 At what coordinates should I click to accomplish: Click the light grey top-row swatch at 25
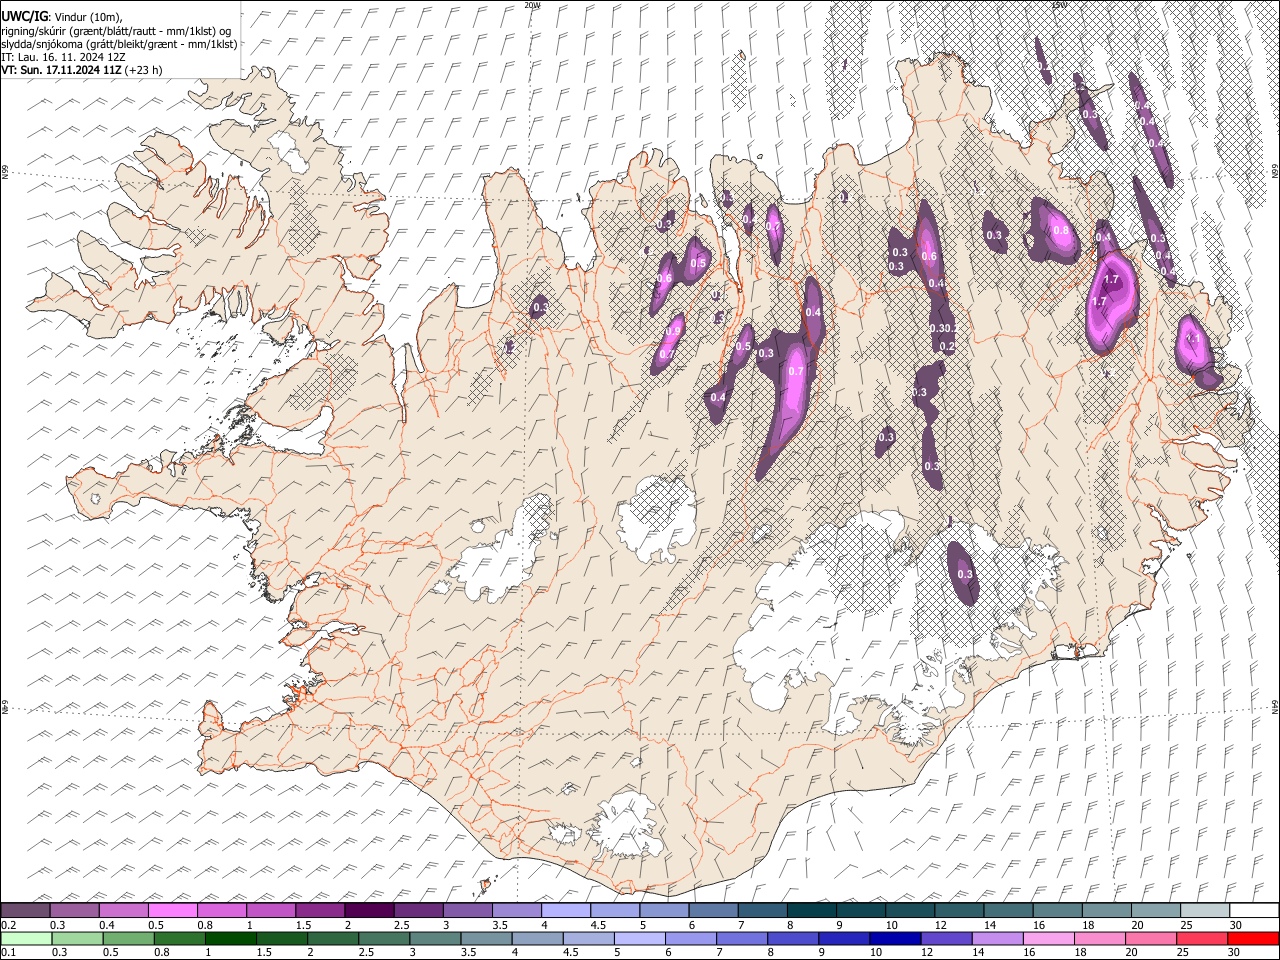[1204, 910]
